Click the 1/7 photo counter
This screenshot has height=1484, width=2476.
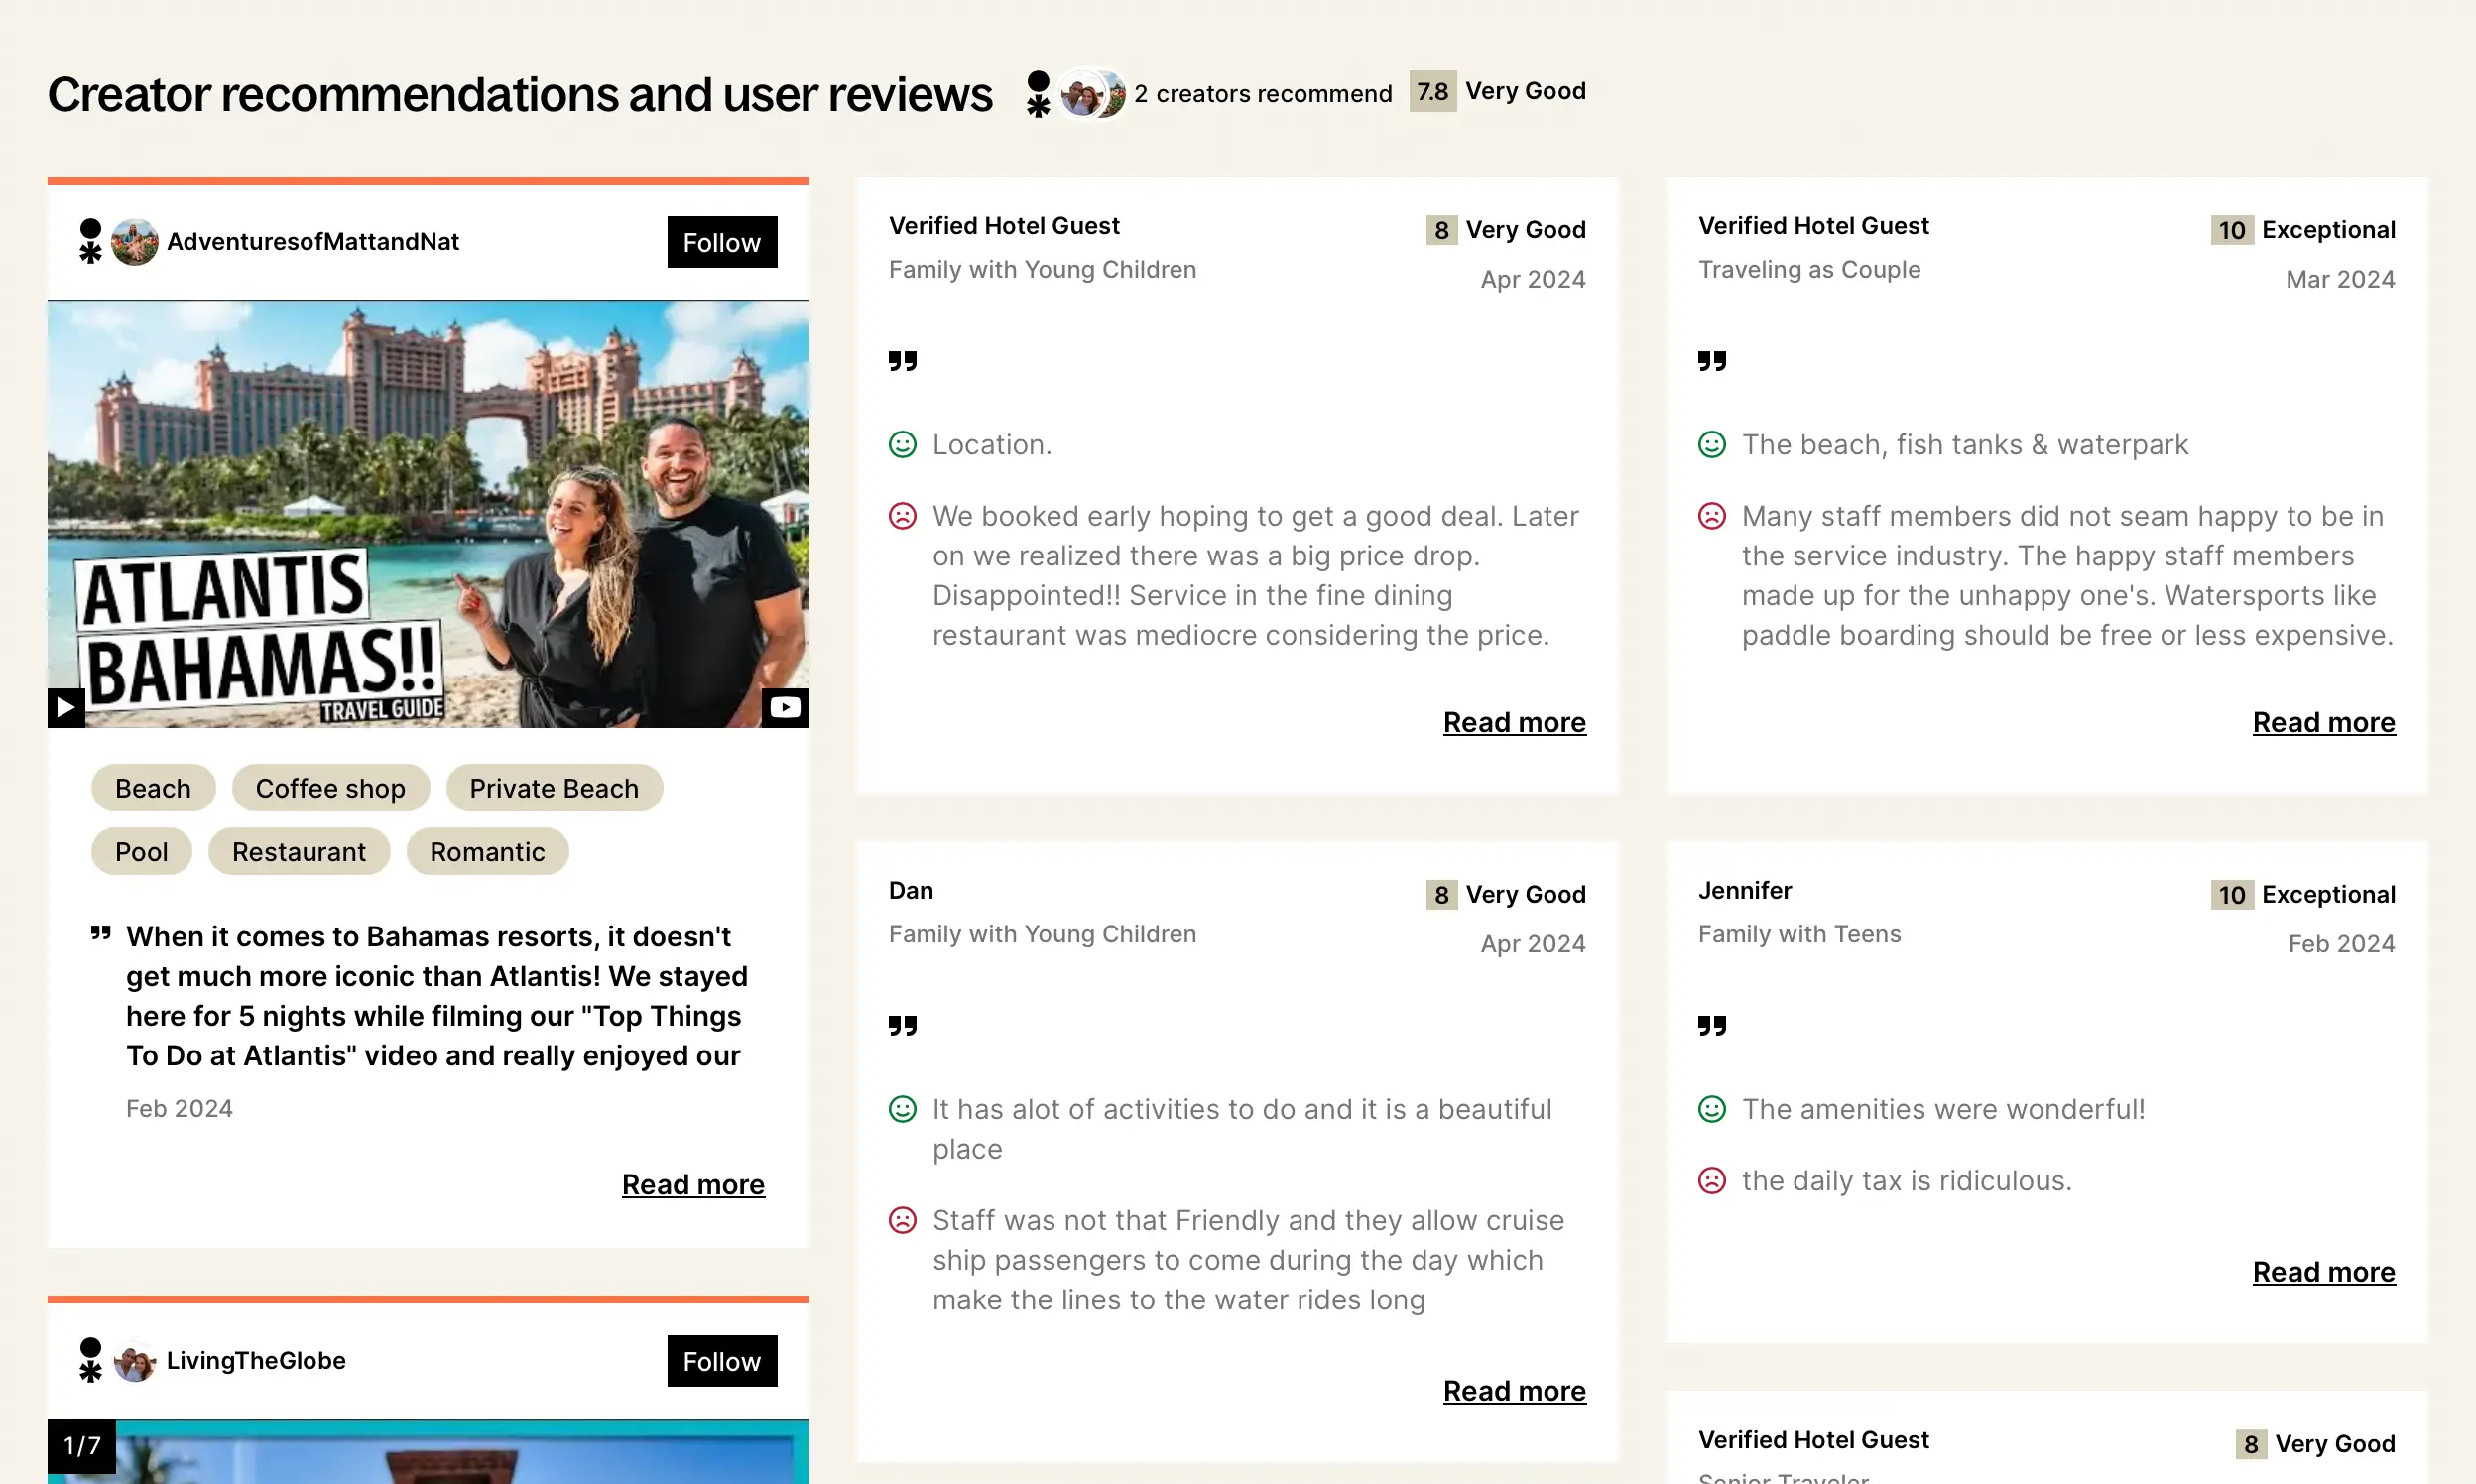click(x=82, y=1446)
